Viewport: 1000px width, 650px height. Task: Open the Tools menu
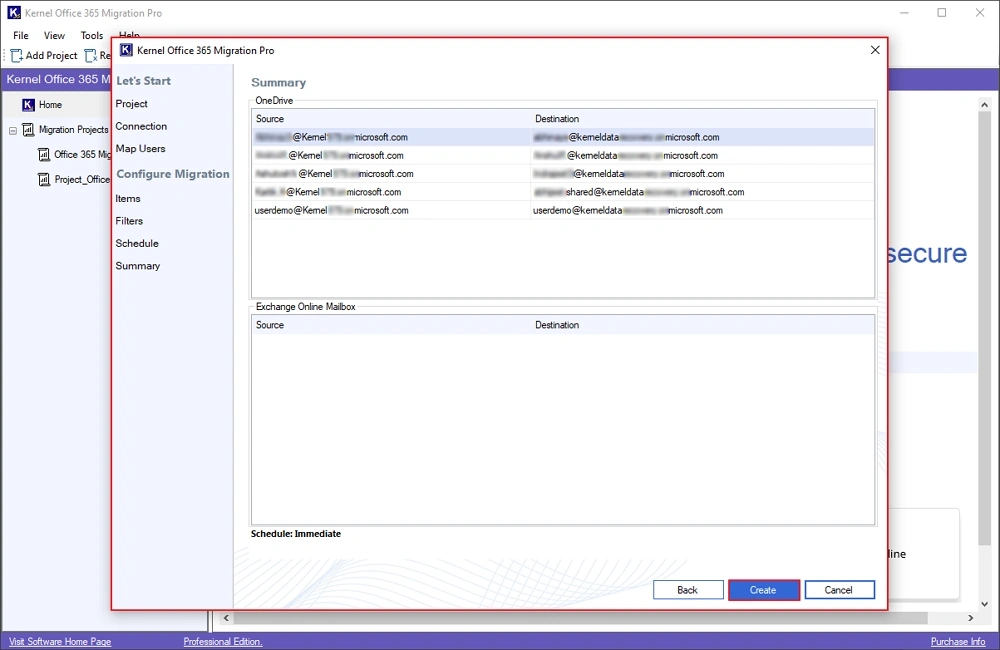[x=91, y=35]
